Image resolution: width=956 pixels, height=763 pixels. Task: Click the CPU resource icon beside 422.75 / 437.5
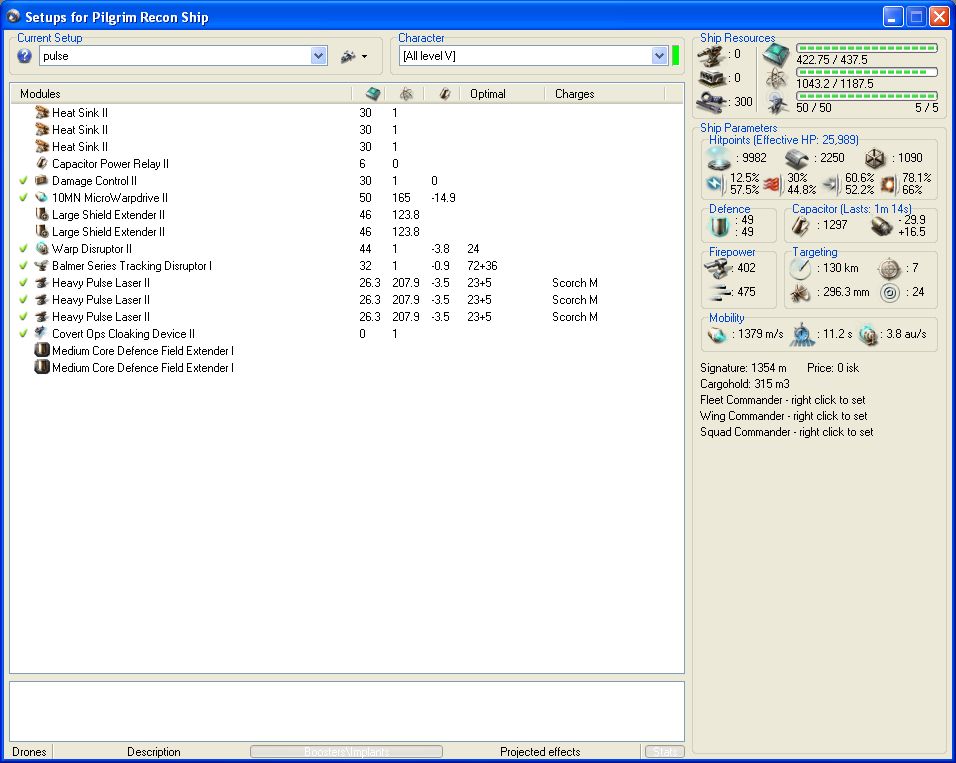(x=777, y=54)
